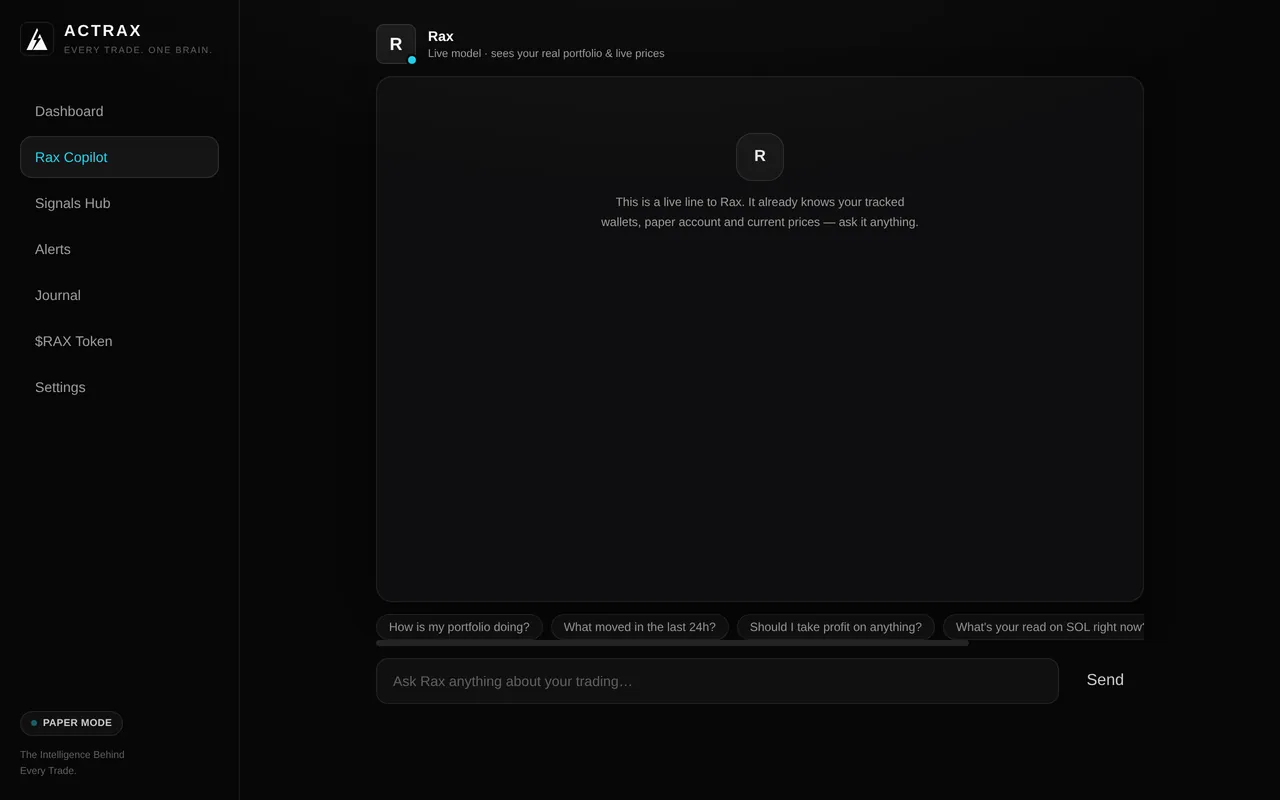1280x800 pixels.
Task: Click 'The Intelligence Behind Every Trade.' footer text
Action: click(72, 763)
